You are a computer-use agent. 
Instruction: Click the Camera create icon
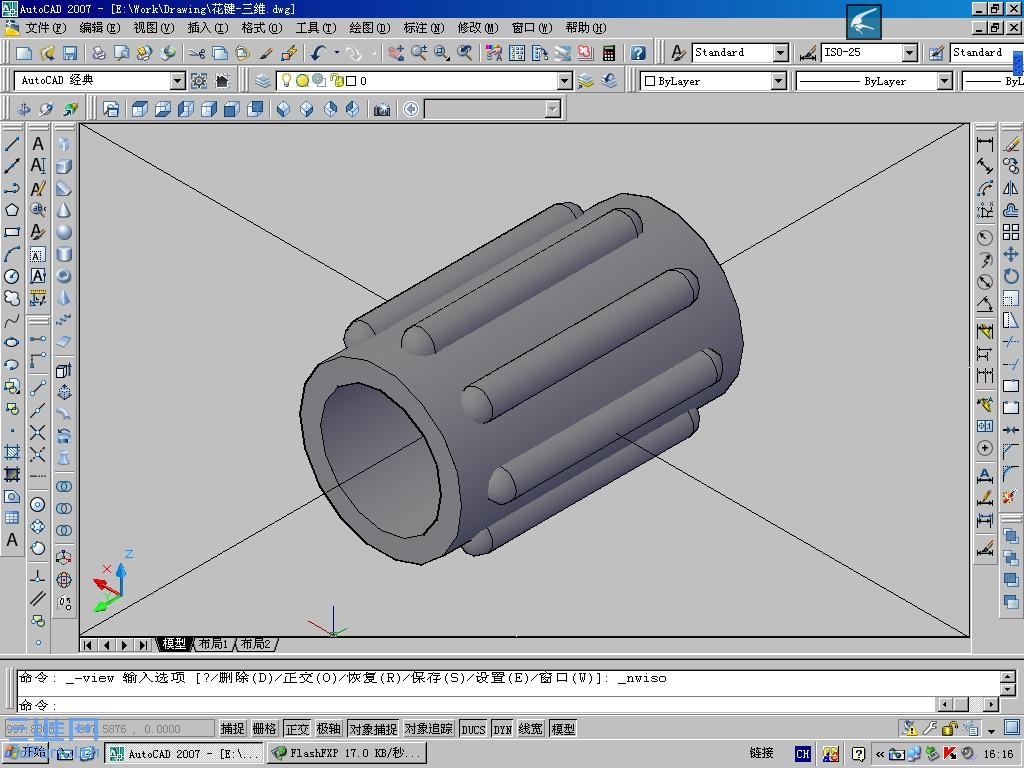click(x=382, y=109)
